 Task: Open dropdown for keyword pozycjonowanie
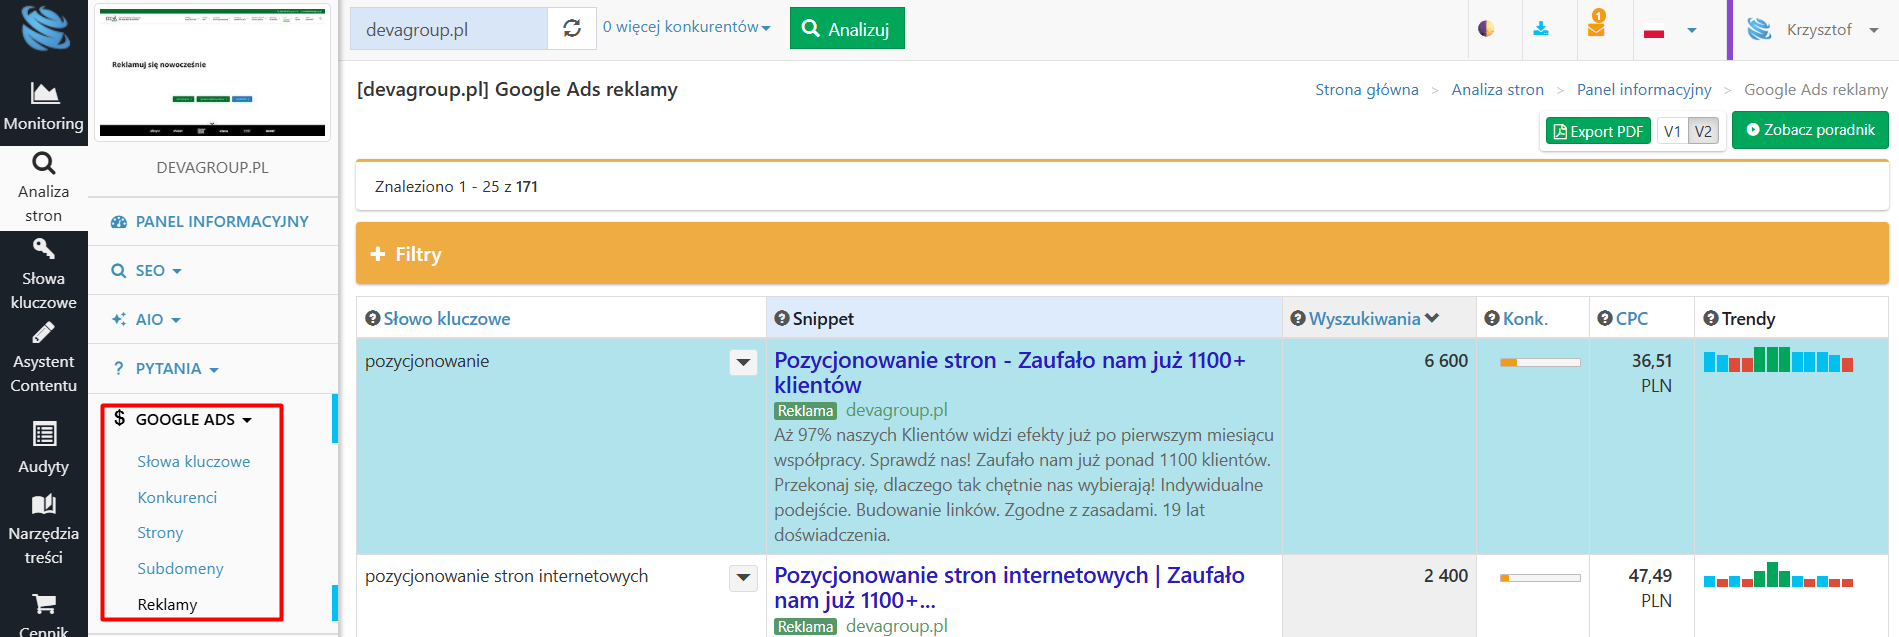point(743,362)
